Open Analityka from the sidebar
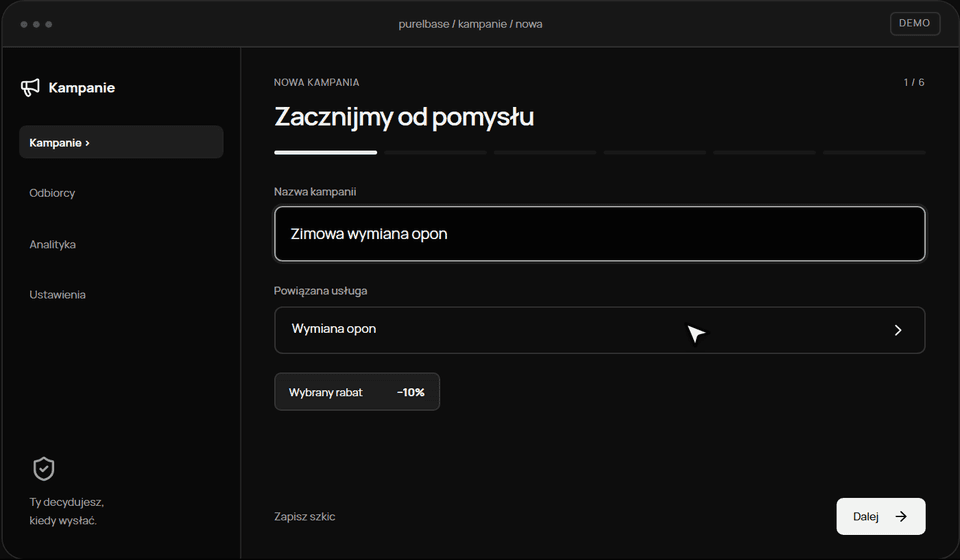The height and width of the screenshot is (560, 960). click(x=53, y=244)
